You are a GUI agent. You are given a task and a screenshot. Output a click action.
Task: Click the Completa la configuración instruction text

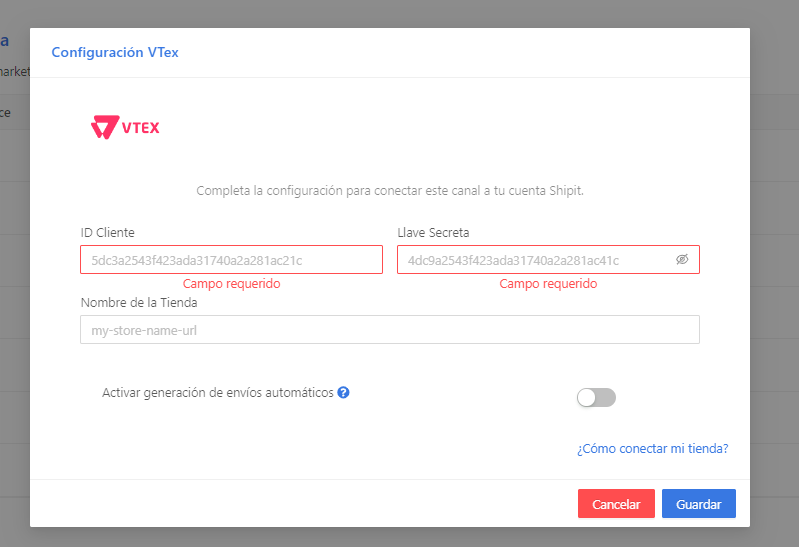(x=390, y=191)
